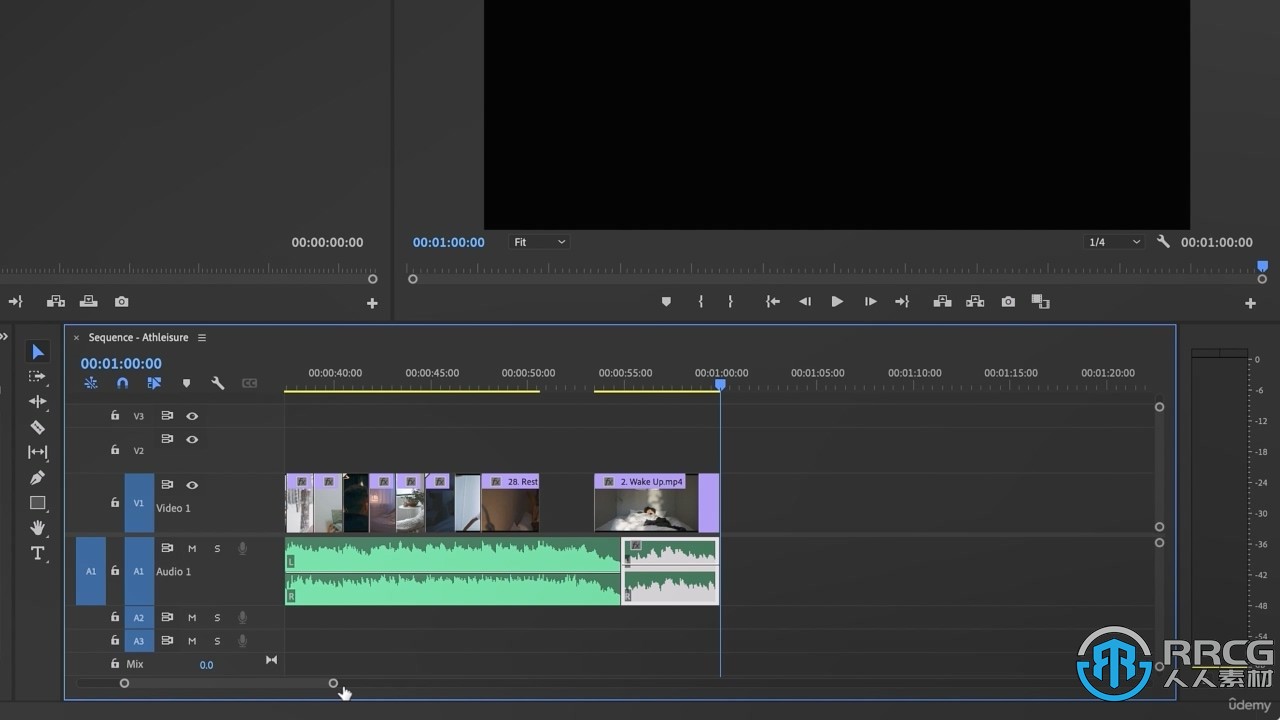The height and width of the screenshot is (720, 1280).
Task: Go to In point in Program monitor
Action: (x=773, y=302)
